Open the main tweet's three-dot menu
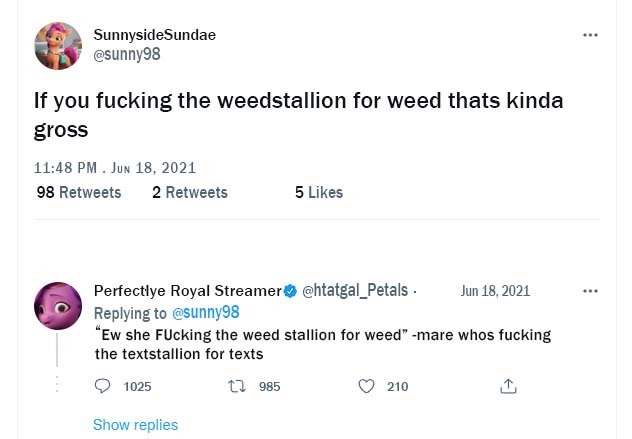This screenshot has height=439, width=632. coord(590,35)
